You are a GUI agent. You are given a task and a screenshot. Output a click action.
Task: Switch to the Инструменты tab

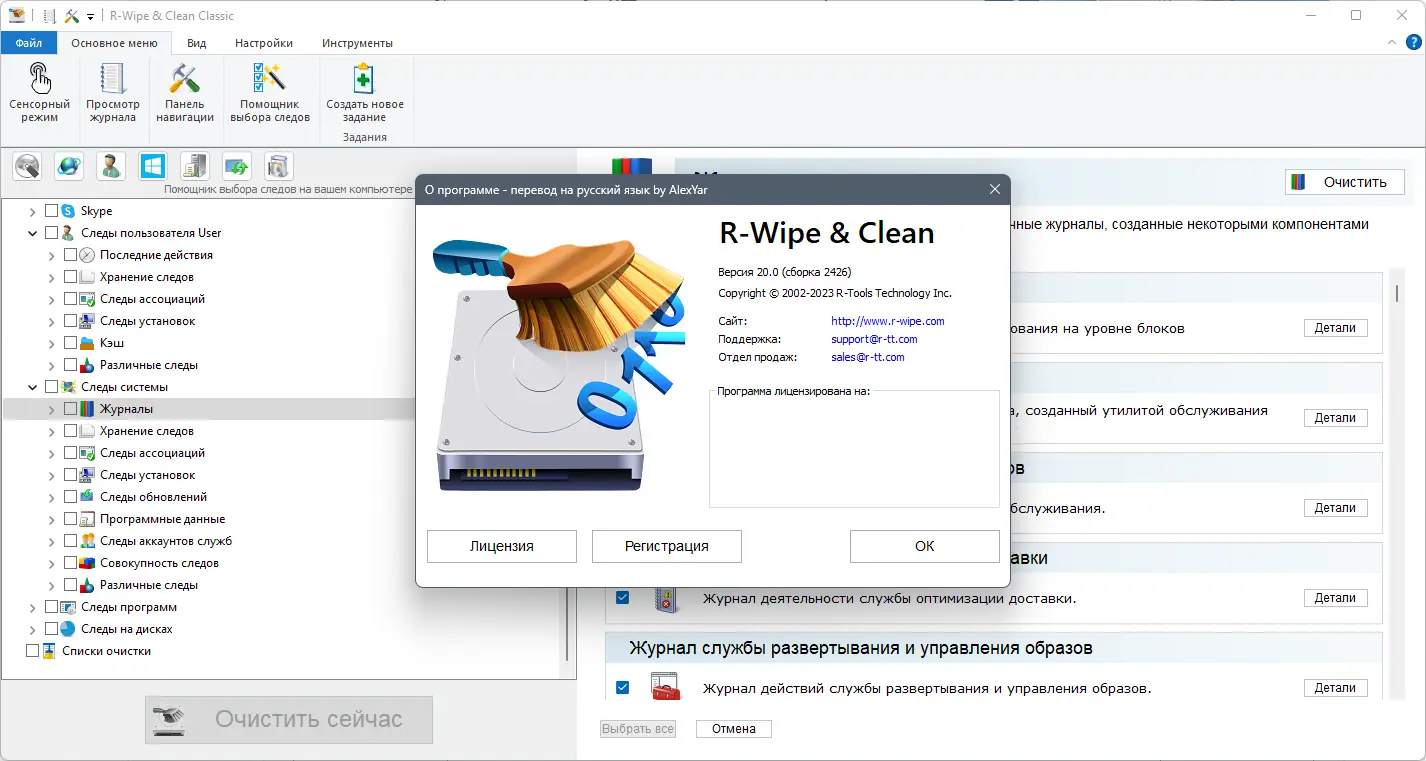357,43
